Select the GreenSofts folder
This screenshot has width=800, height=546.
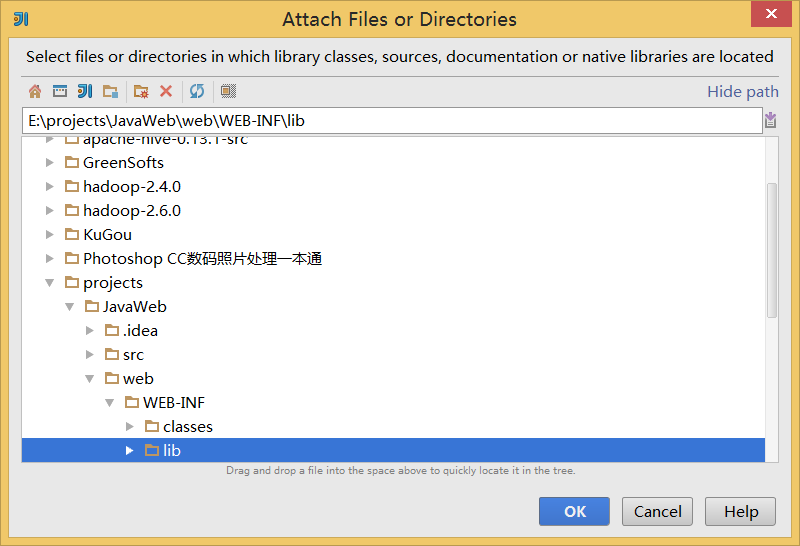coord(114,163)
